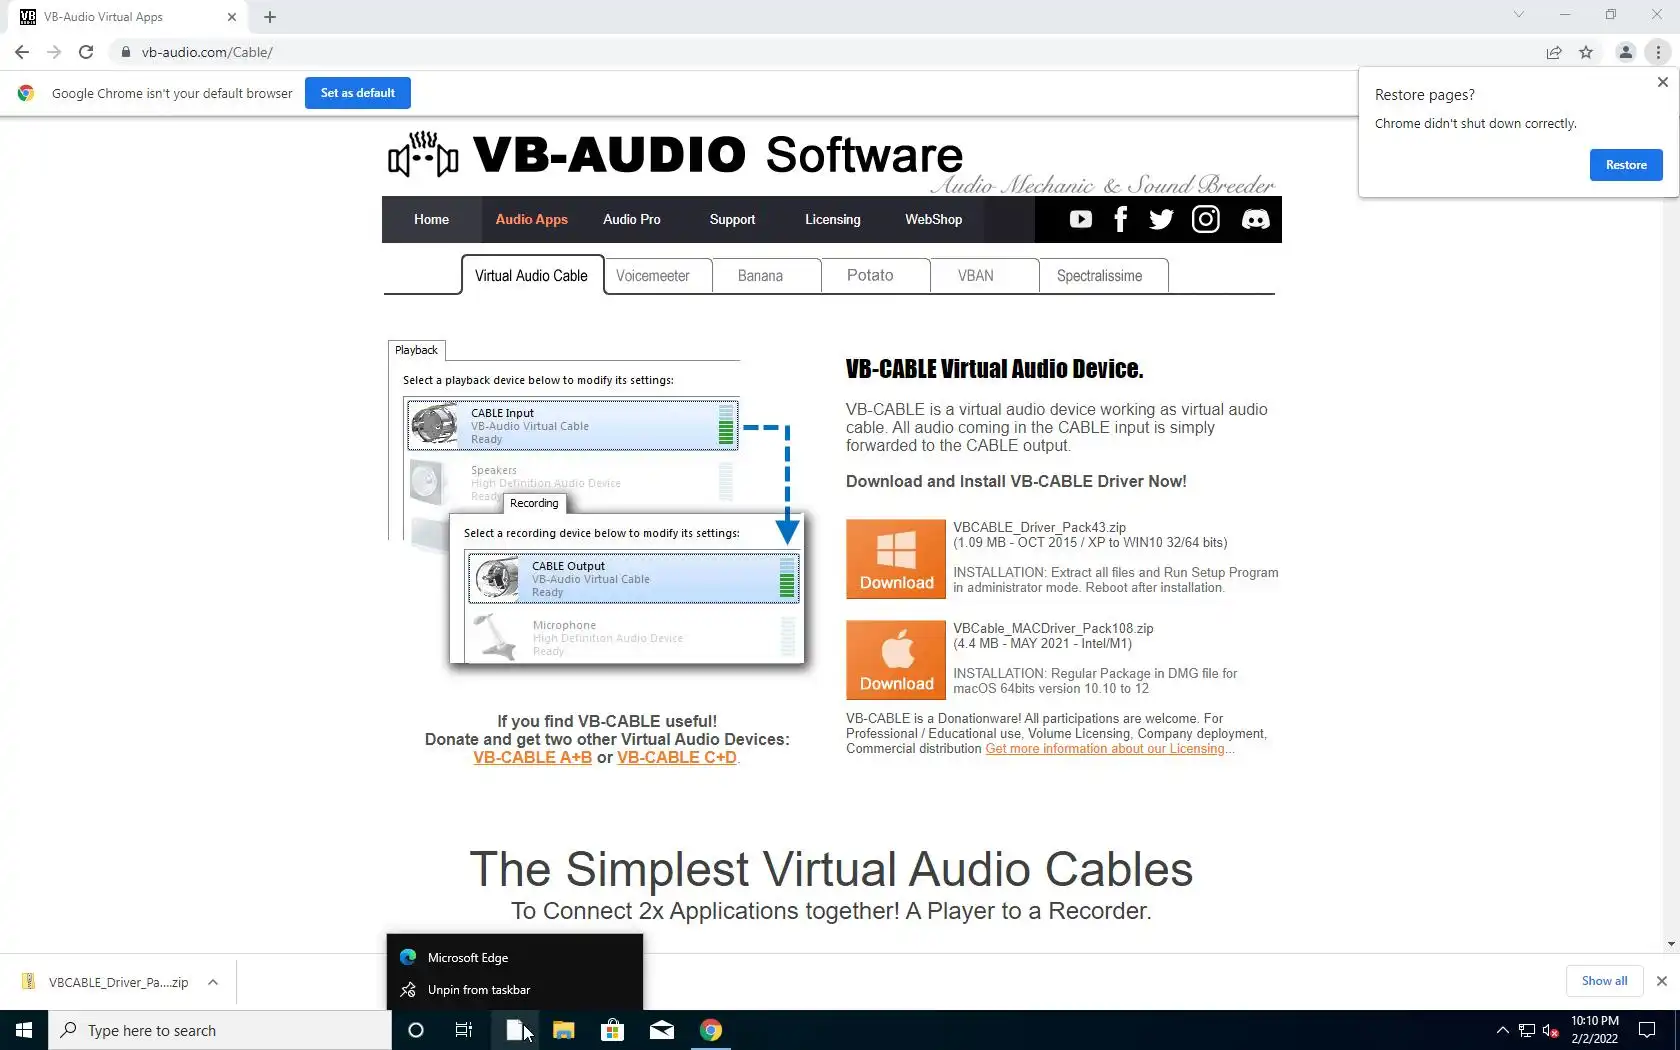Open the licensing information link

tap(1105, 749)
